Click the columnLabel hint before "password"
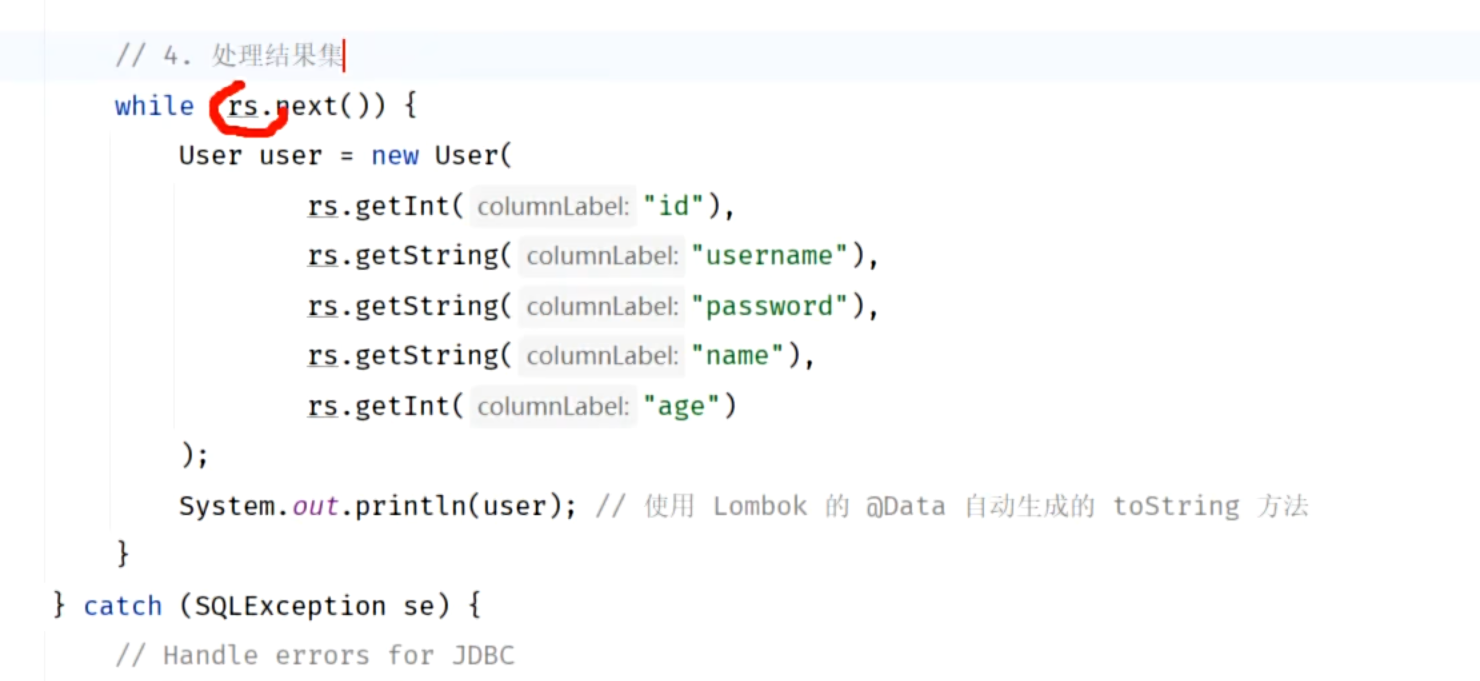This screenshot has width=1480, height=681. coord(602,307)
